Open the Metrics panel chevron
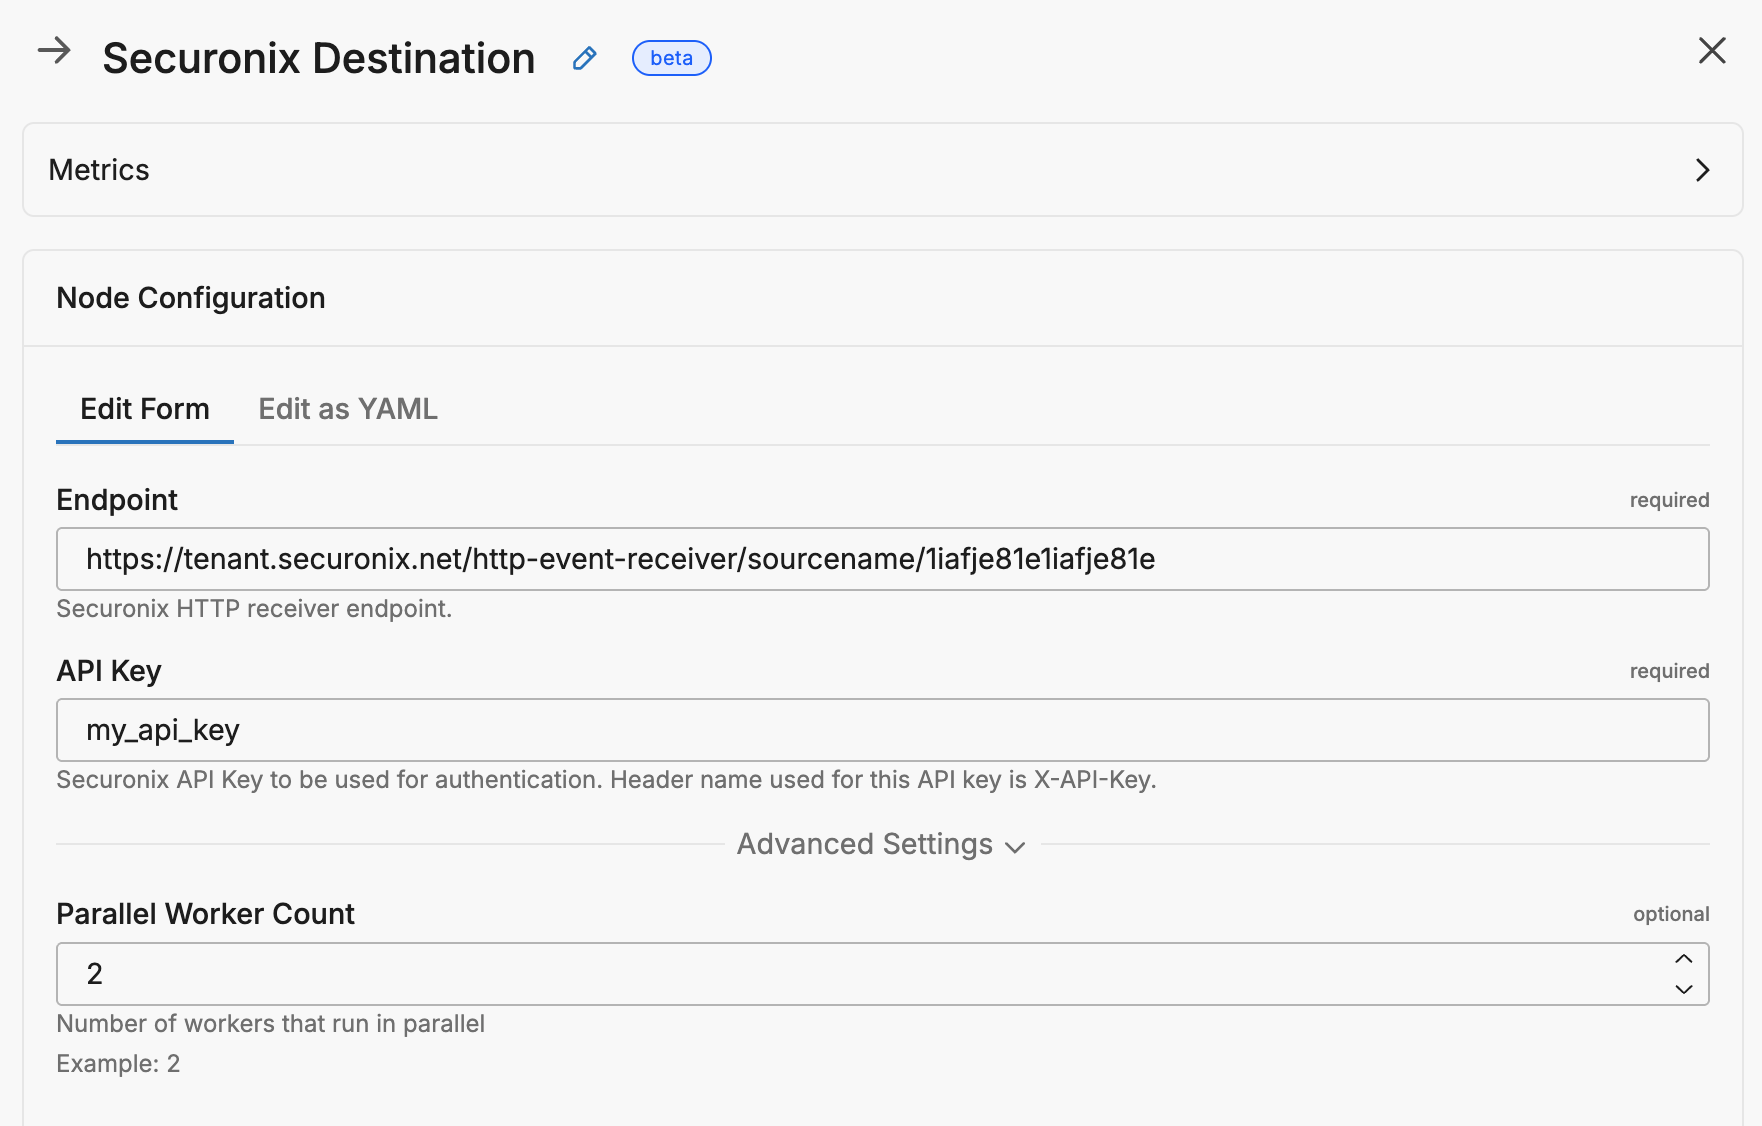 pos(1703,170)
